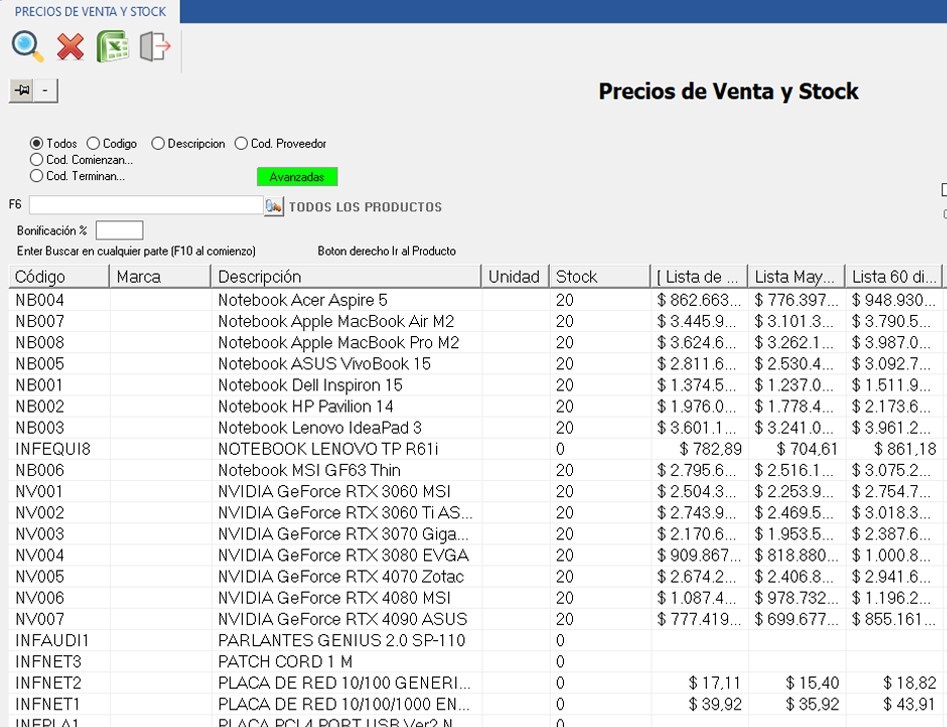Export the list with the Excel icon
Screen dimensions: 947x727
pos(112,46)
